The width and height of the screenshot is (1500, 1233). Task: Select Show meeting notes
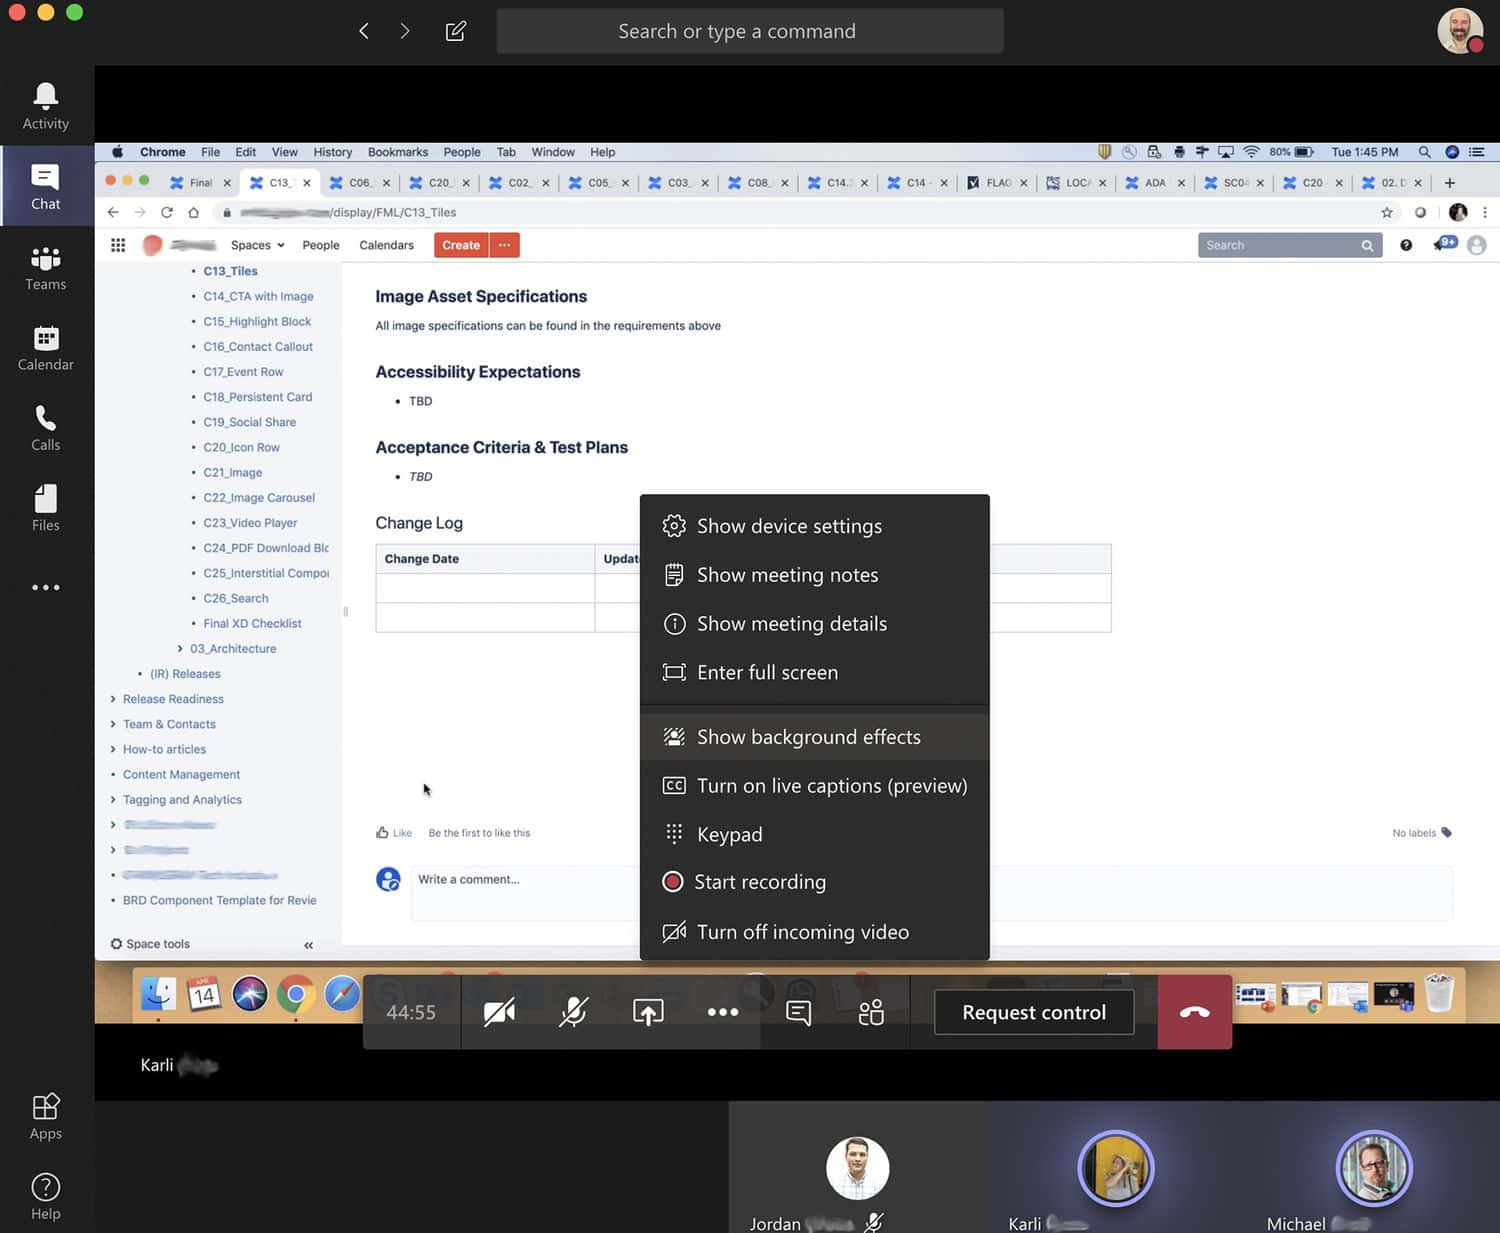(814, 575)
